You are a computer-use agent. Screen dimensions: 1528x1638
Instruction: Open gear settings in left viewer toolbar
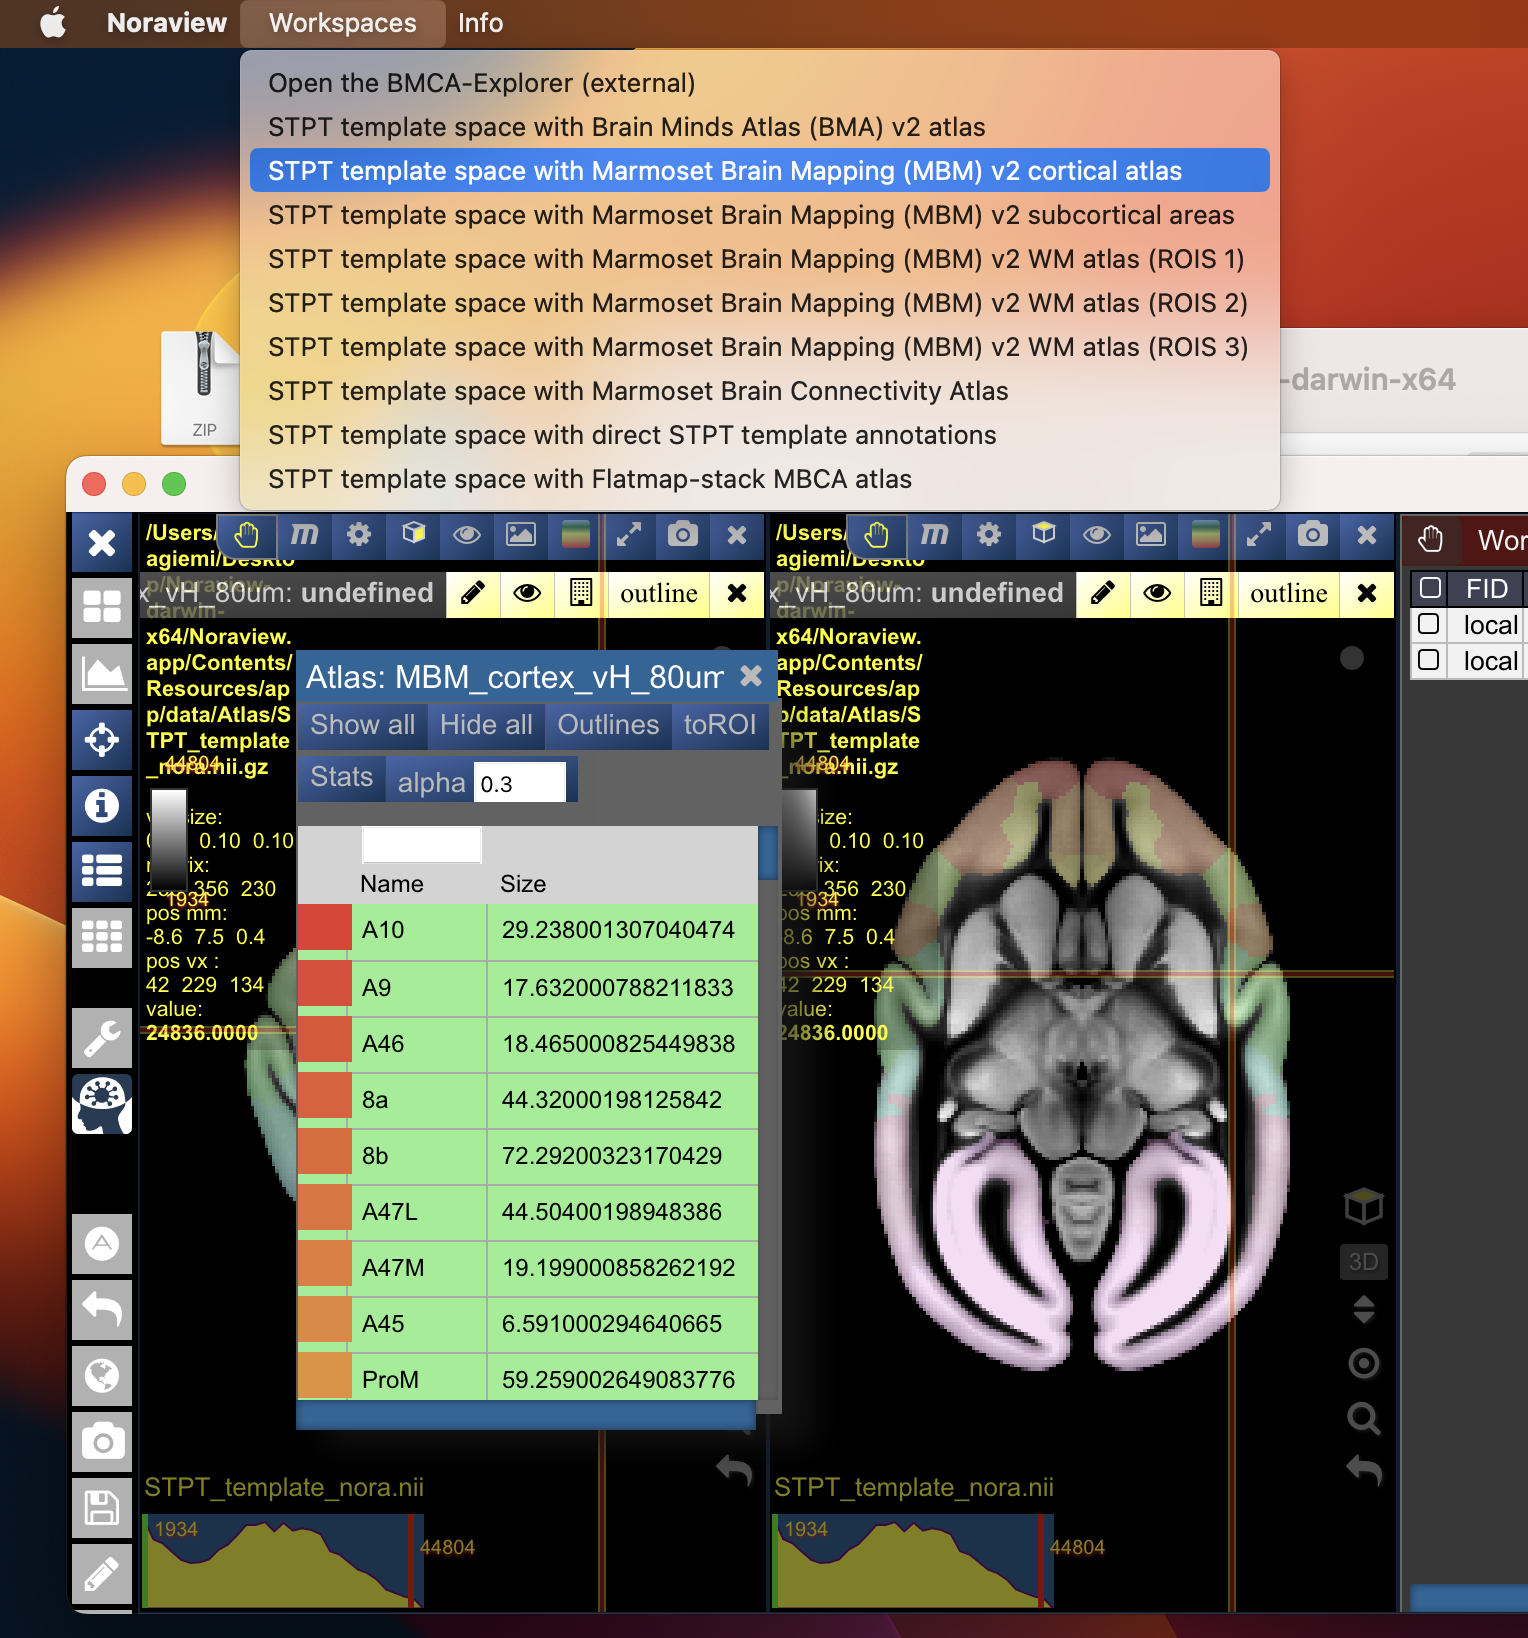click(x=359, y=535)
